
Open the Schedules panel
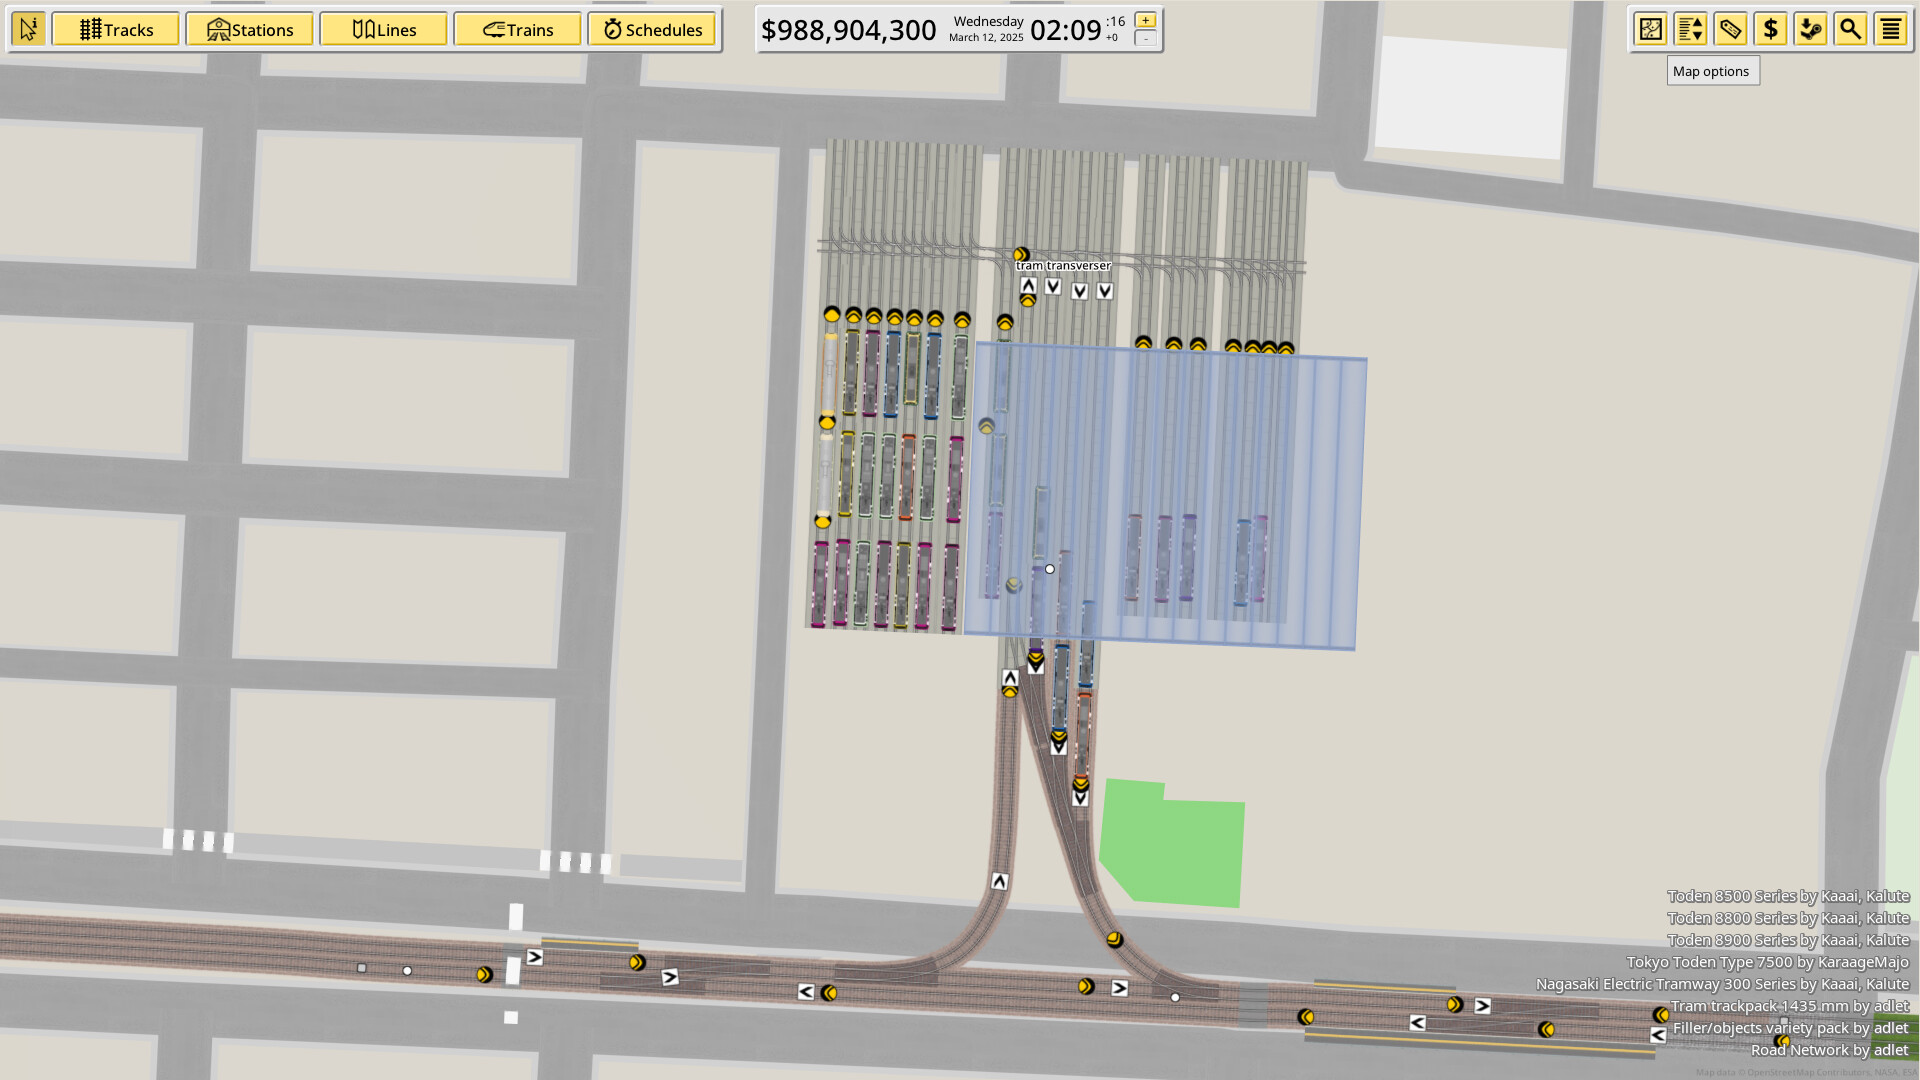(x=652, y=29)
